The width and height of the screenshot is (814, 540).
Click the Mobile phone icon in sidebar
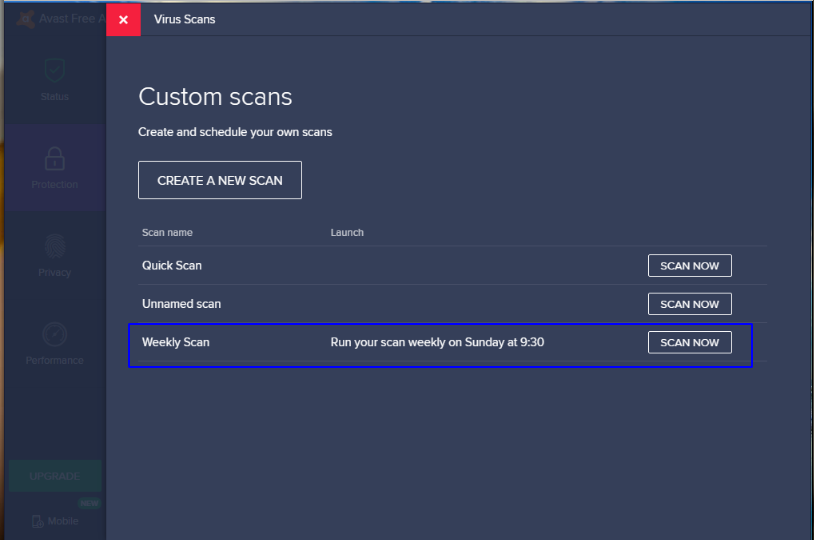coord(37,521)
